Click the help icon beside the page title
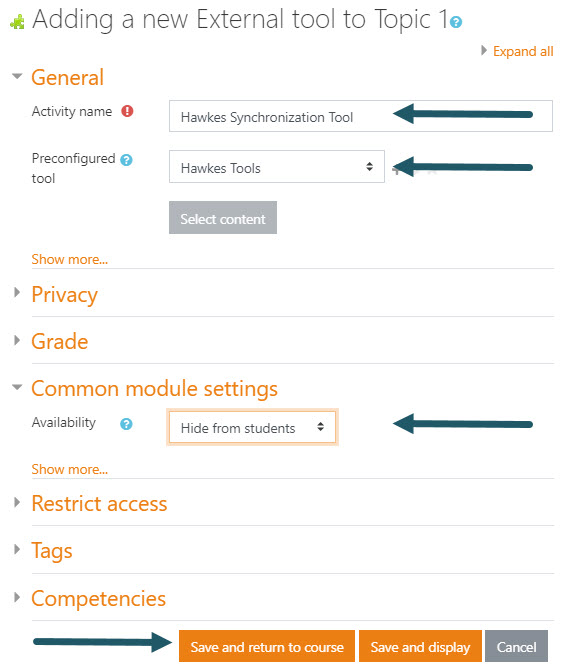 point(456,22)
